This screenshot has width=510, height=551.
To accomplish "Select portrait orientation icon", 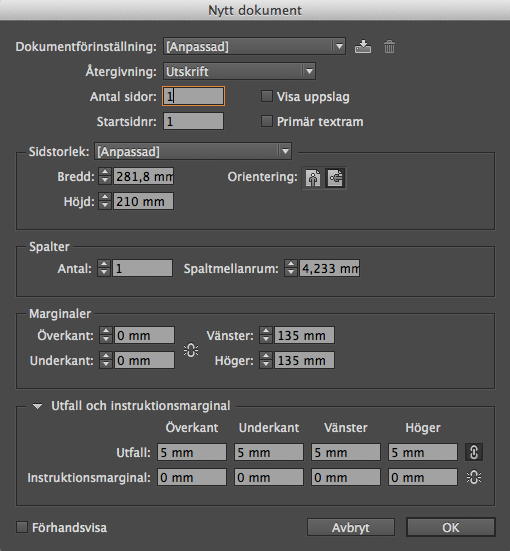I will click(313, 178).
